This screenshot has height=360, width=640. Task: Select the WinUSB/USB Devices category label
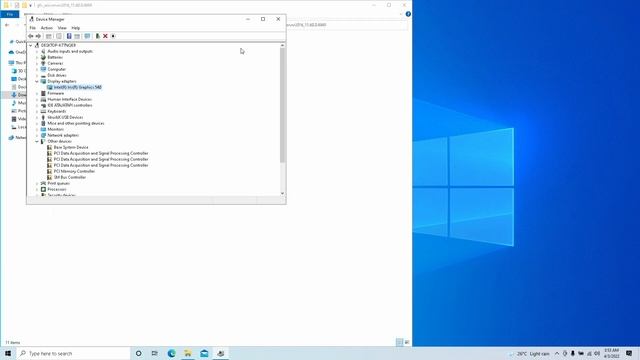[65, 117]
